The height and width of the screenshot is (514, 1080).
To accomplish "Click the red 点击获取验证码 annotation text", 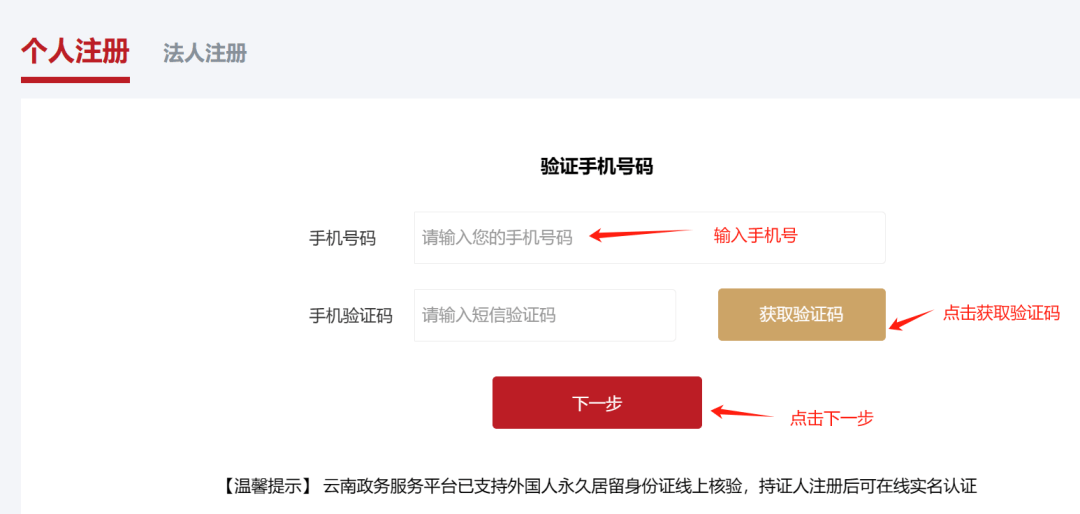I will [x=1001, y=313].
